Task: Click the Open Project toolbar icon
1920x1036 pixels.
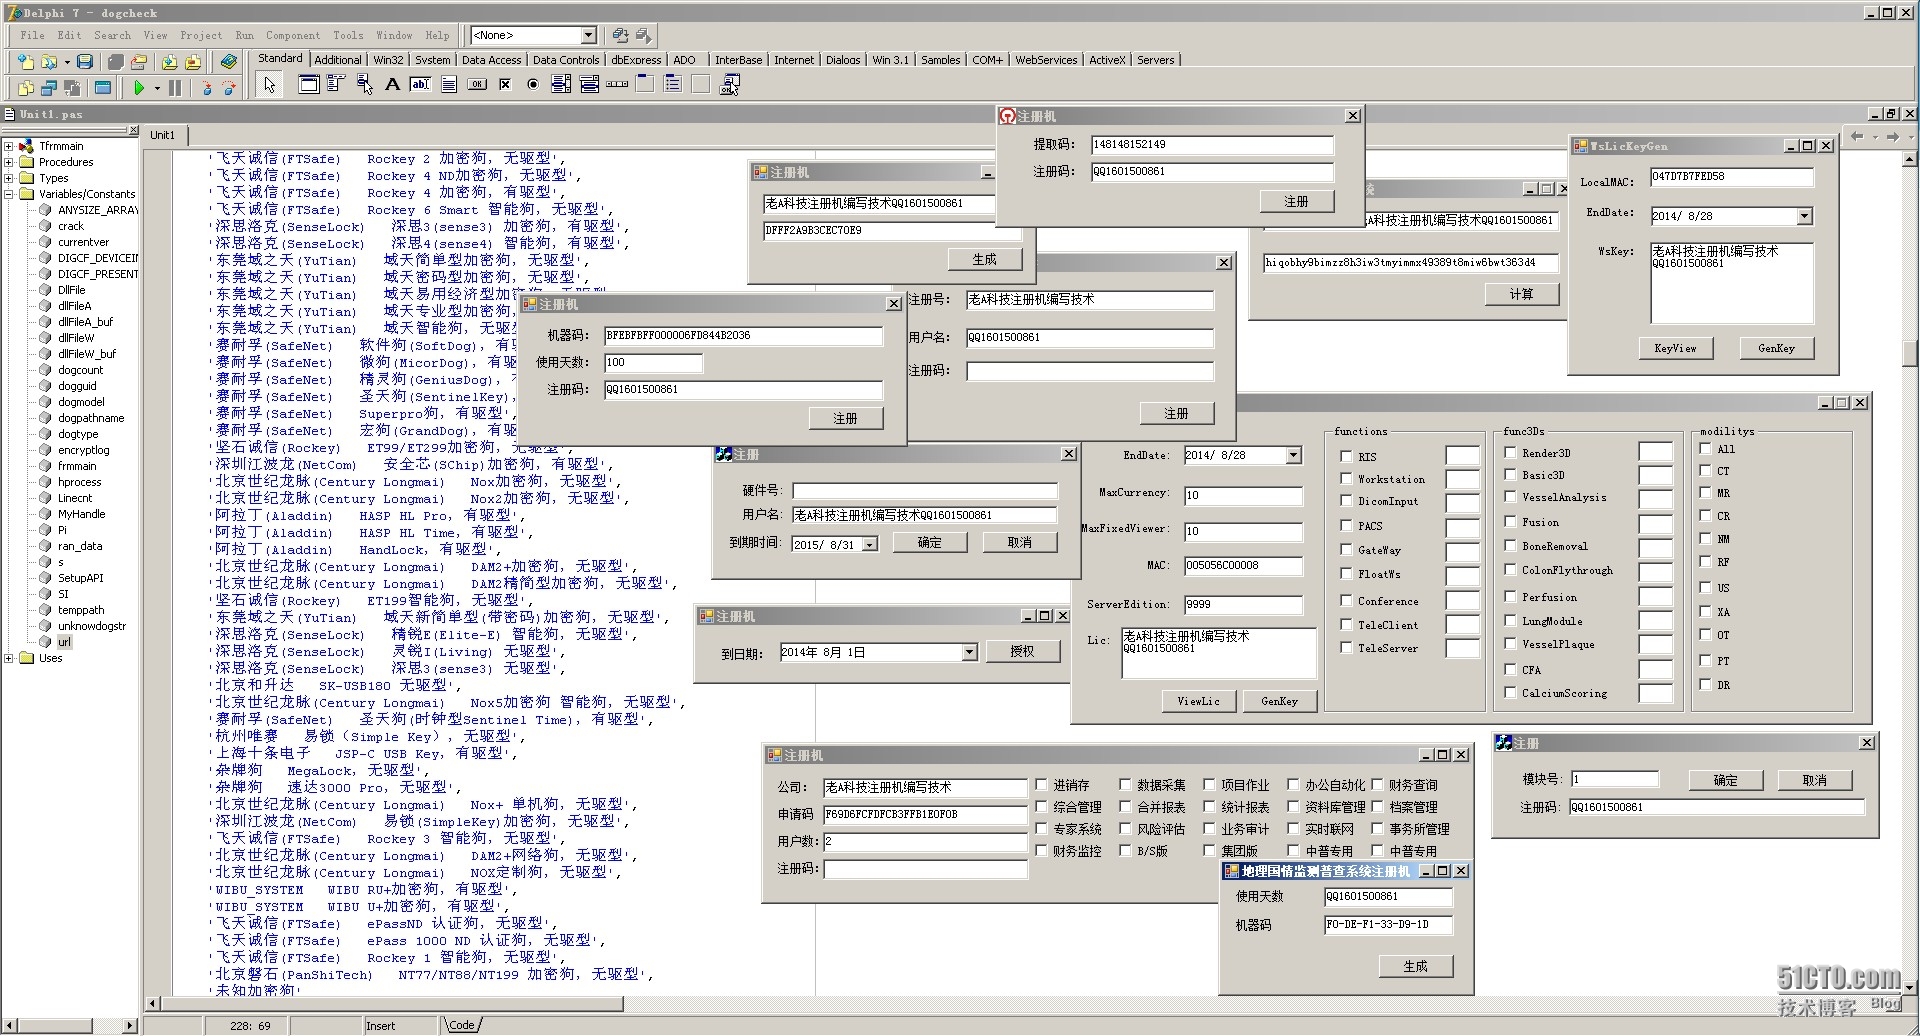Action: pyautogui.click(x=139, y=62)
